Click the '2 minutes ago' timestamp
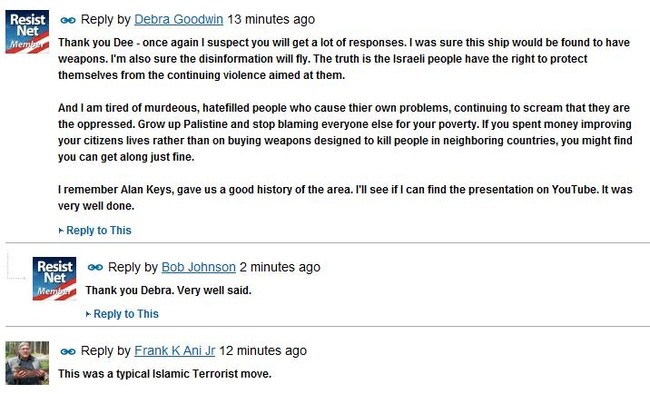Image resolution: width=650 pixels, height=394 pixels. click(x=280, y=267)
